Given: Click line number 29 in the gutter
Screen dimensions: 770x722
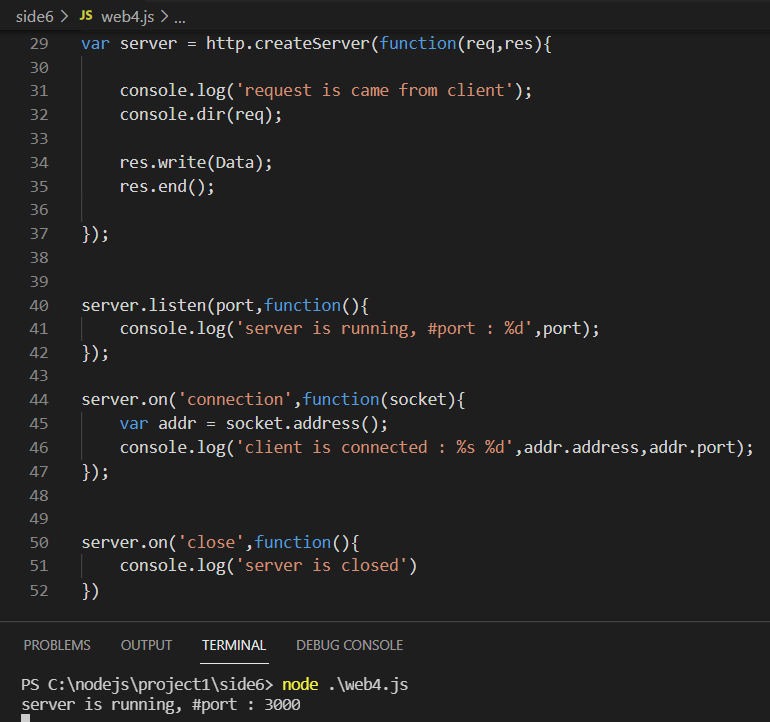Looking at the screenshot, I should click(39, 44).
